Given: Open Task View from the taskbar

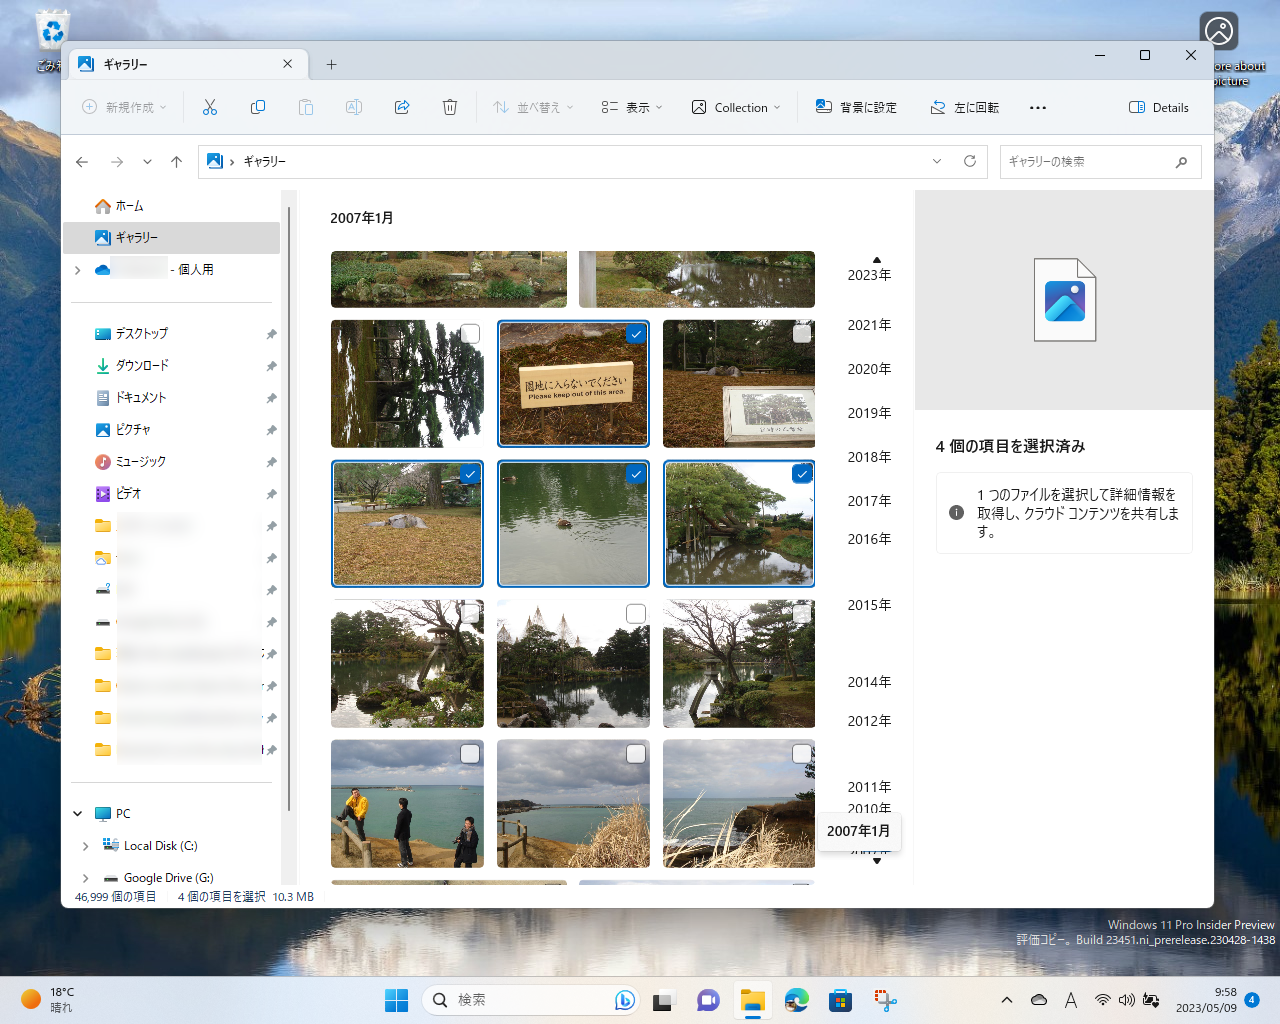Looking at the screenshot, I should [663, 1000].
